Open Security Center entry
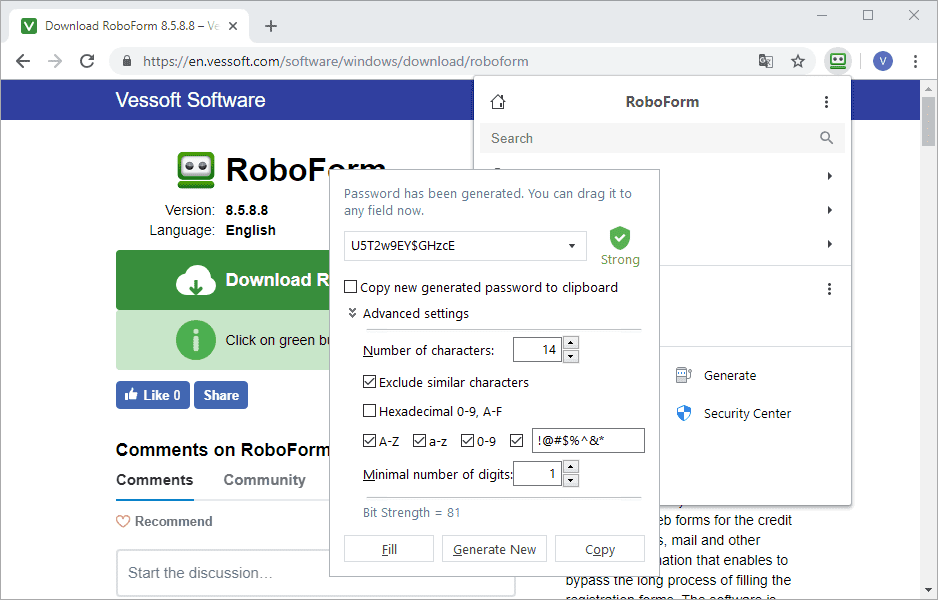The image size is (938, 600). point(747,413)
